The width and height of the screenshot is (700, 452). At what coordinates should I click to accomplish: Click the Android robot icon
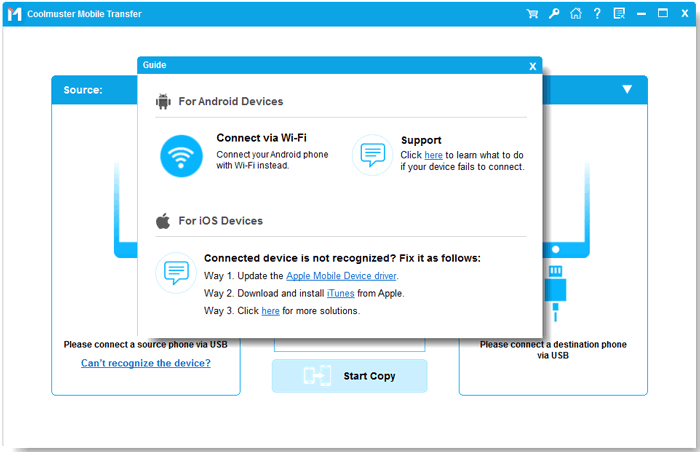(163, 101)
